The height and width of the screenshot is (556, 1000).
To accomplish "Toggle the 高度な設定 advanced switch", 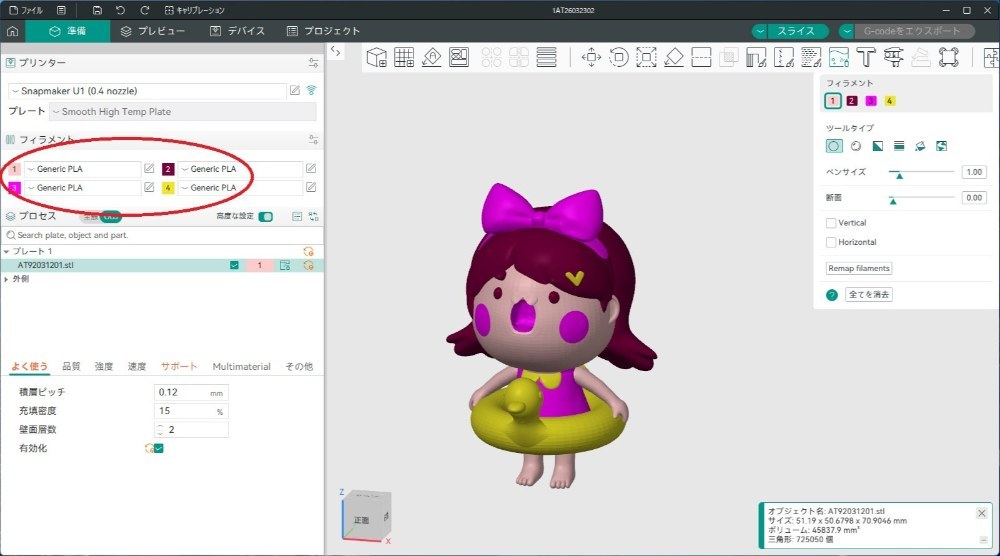I will (266, 217).
